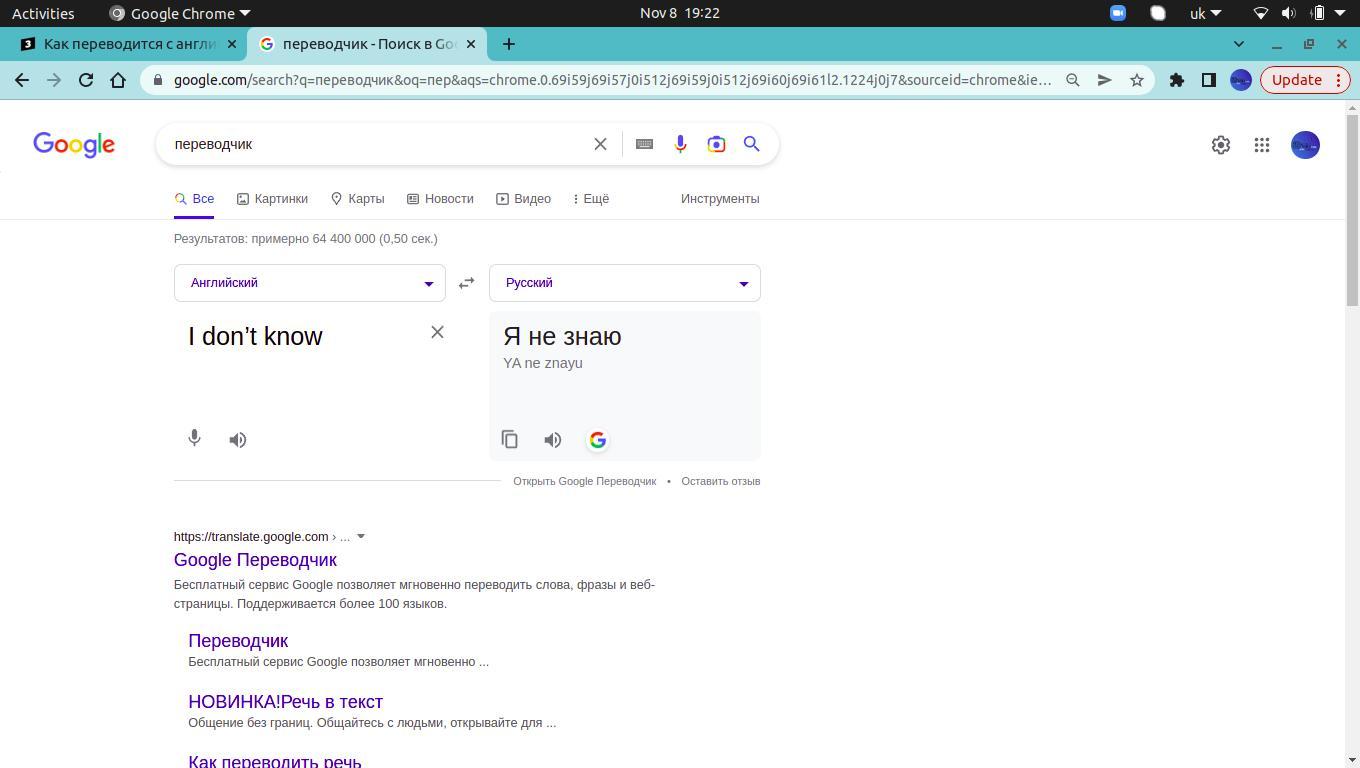Close the 'Как переводится' tab
The height and width of the screenshot is (768, 1360).
tap(232, 44)
